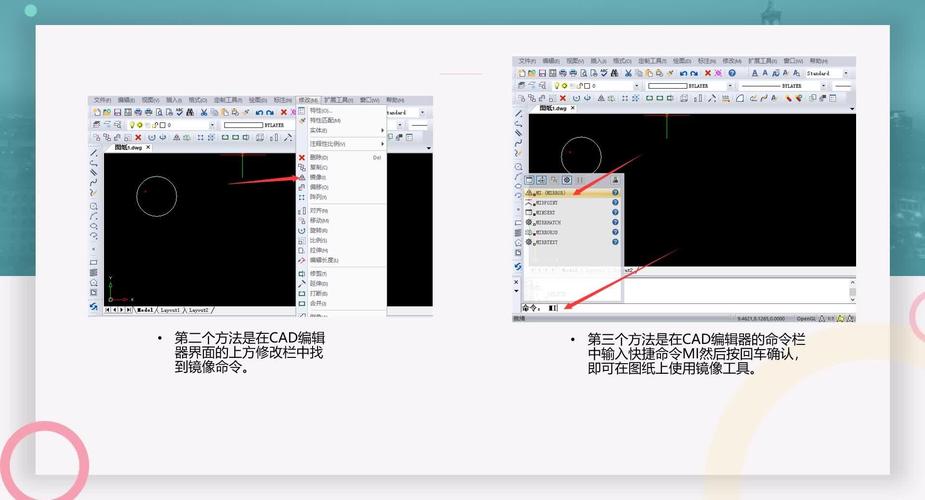Click scissors Cut icon in left window toolbar

pyautogui.click(x=204, y=112)
